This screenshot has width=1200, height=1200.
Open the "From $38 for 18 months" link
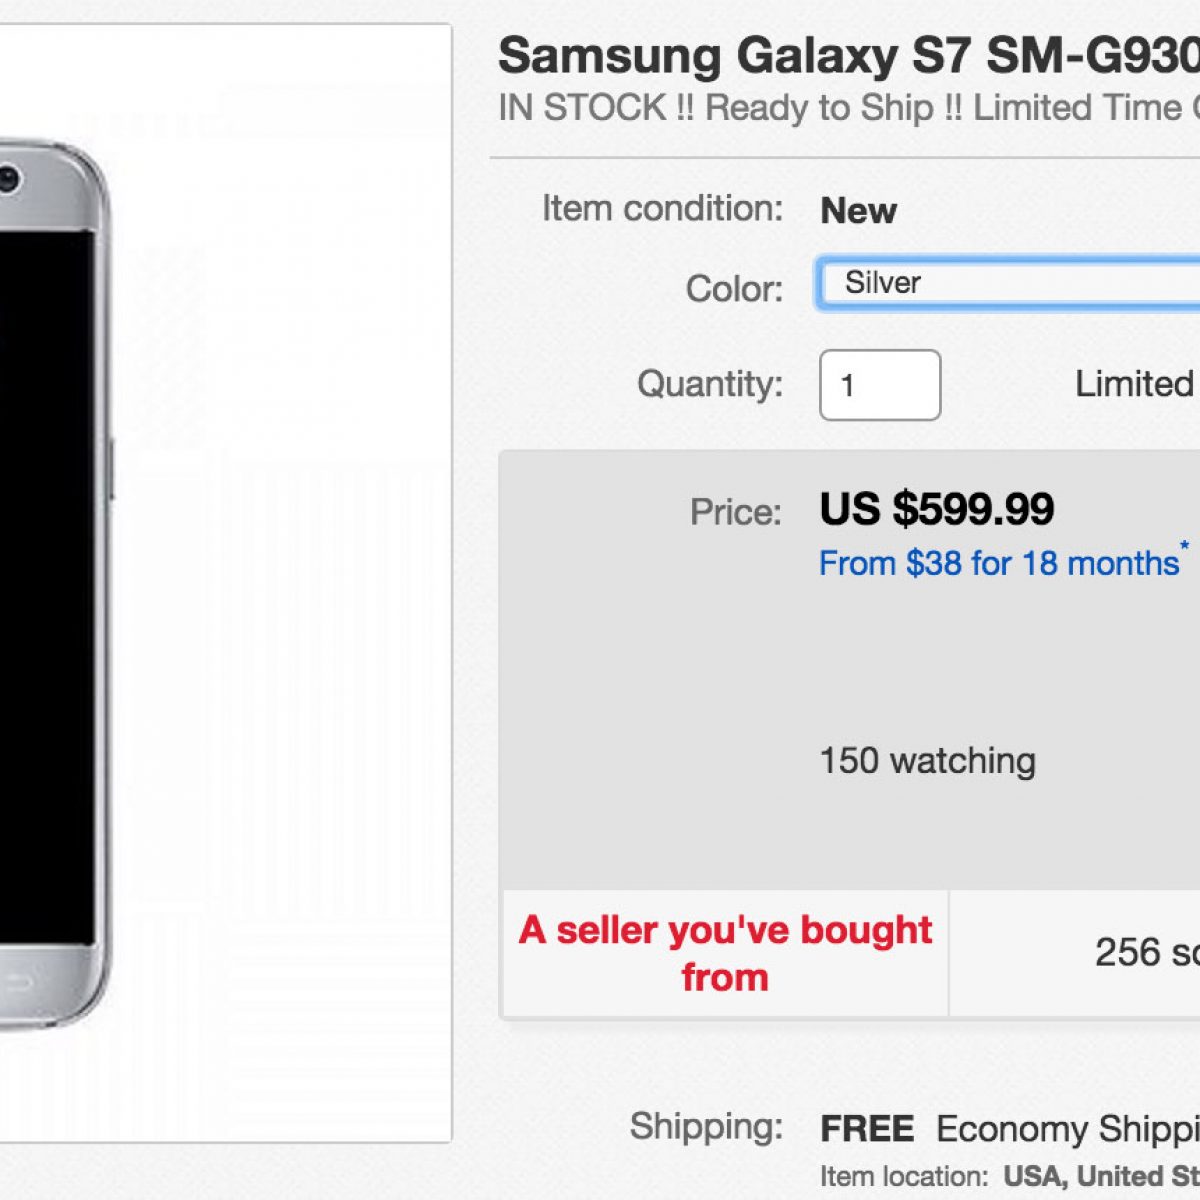[x=999, y=564]
